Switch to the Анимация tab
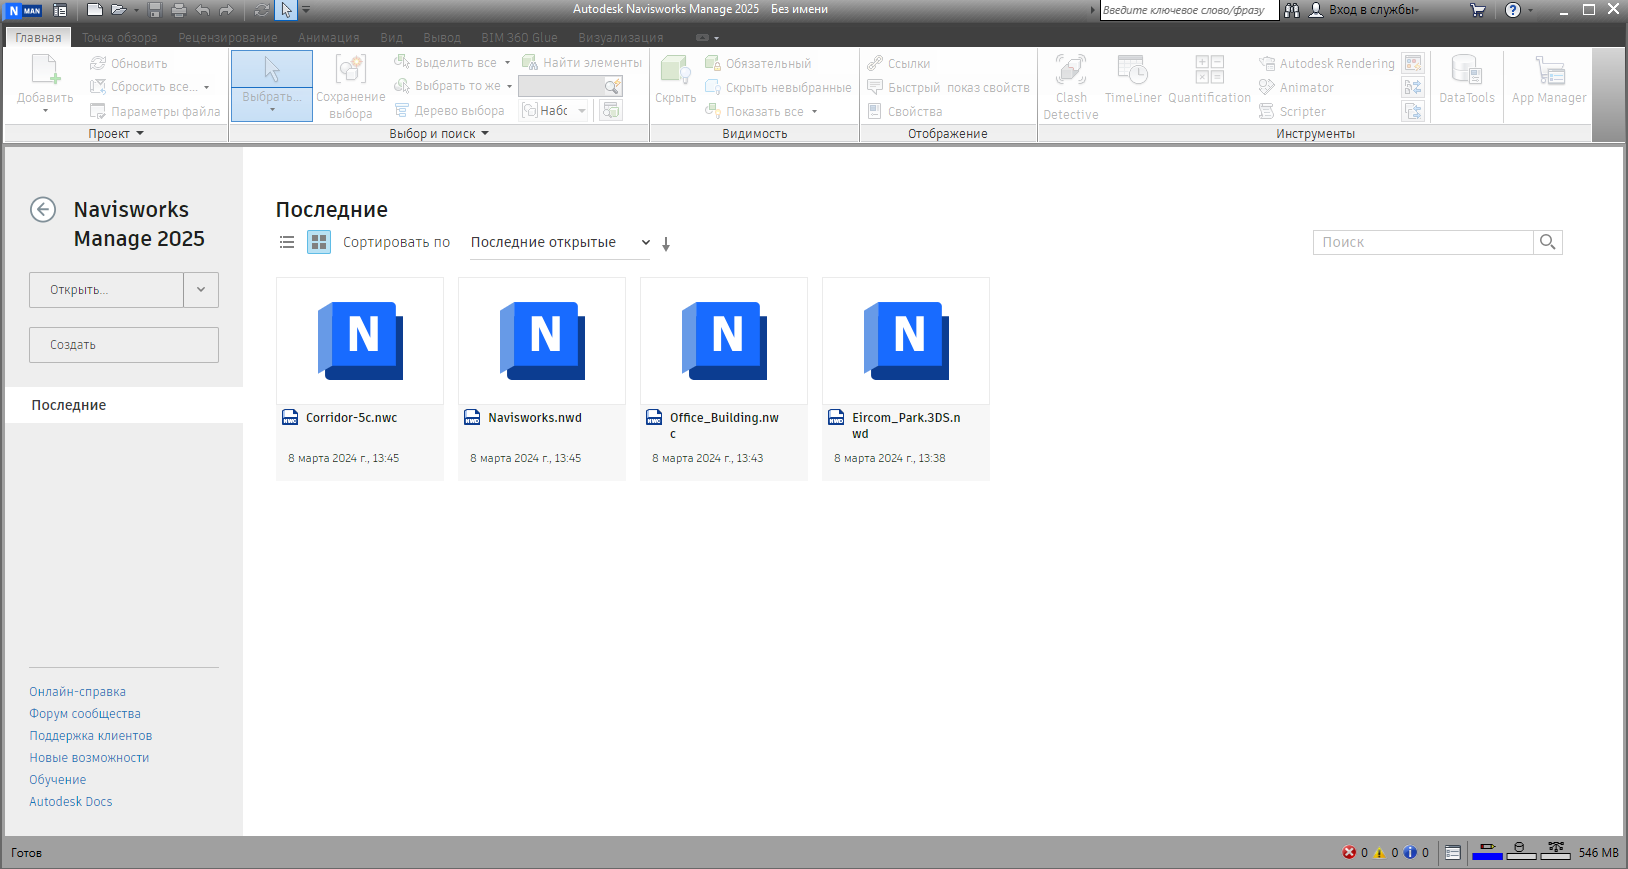 tap(328, 37)
